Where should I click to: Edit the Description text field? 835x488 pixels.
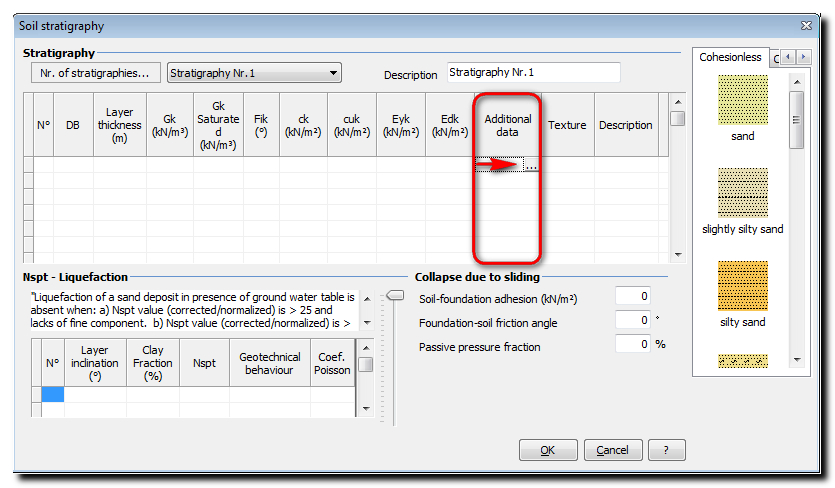click(534, 72)
